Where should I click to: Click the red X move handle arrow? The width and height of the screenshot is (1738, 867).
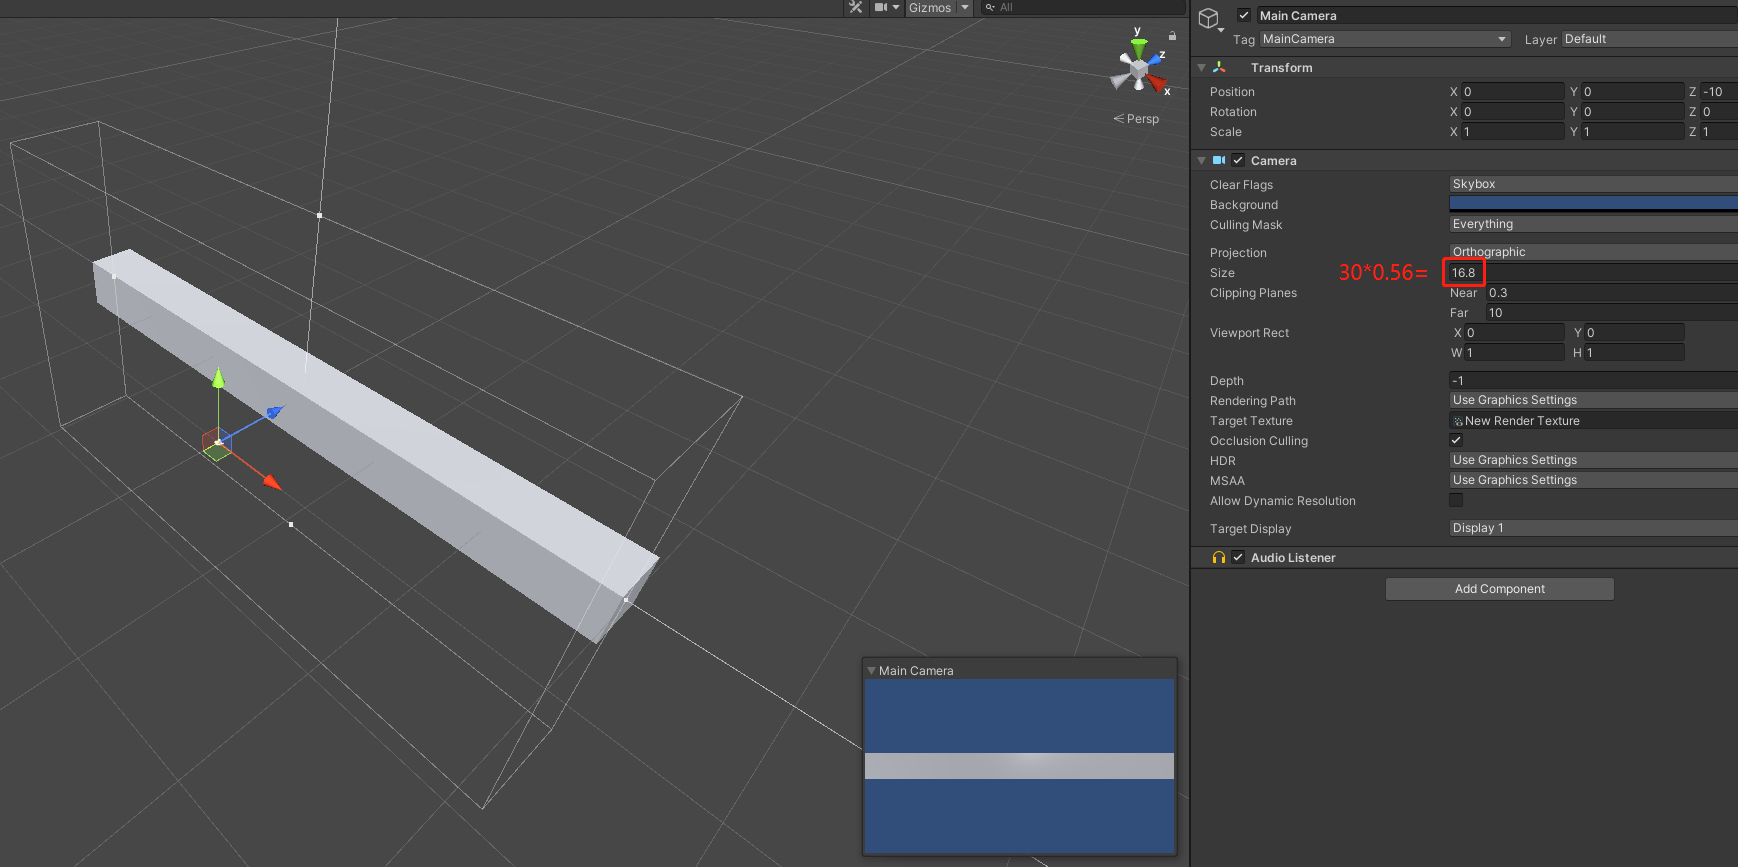[271, 482]
